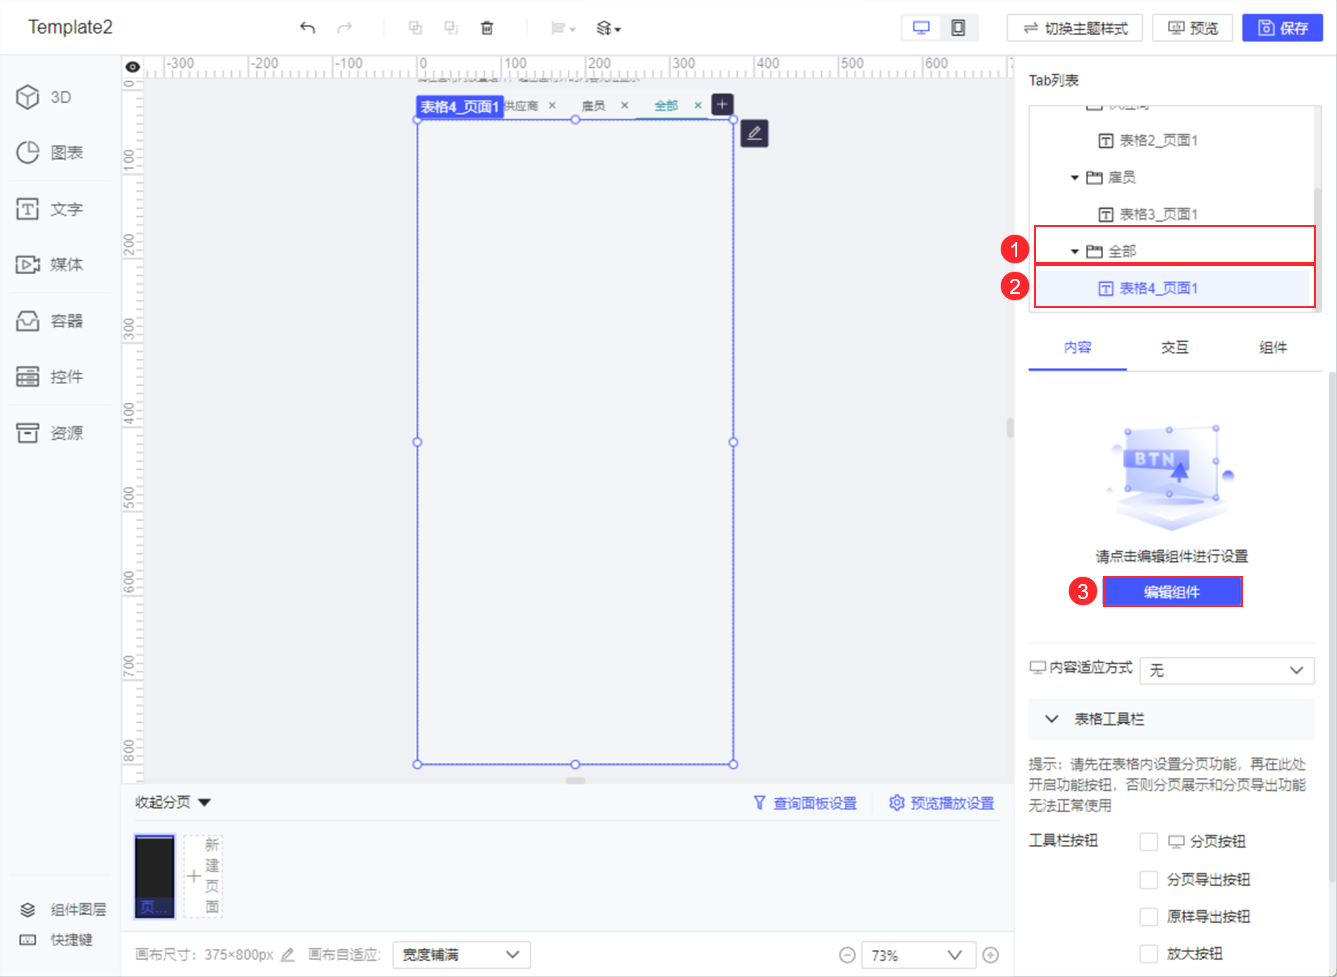Enable the 分页按钮 checkbox
1337x977 pixels.
point(1148,841)
